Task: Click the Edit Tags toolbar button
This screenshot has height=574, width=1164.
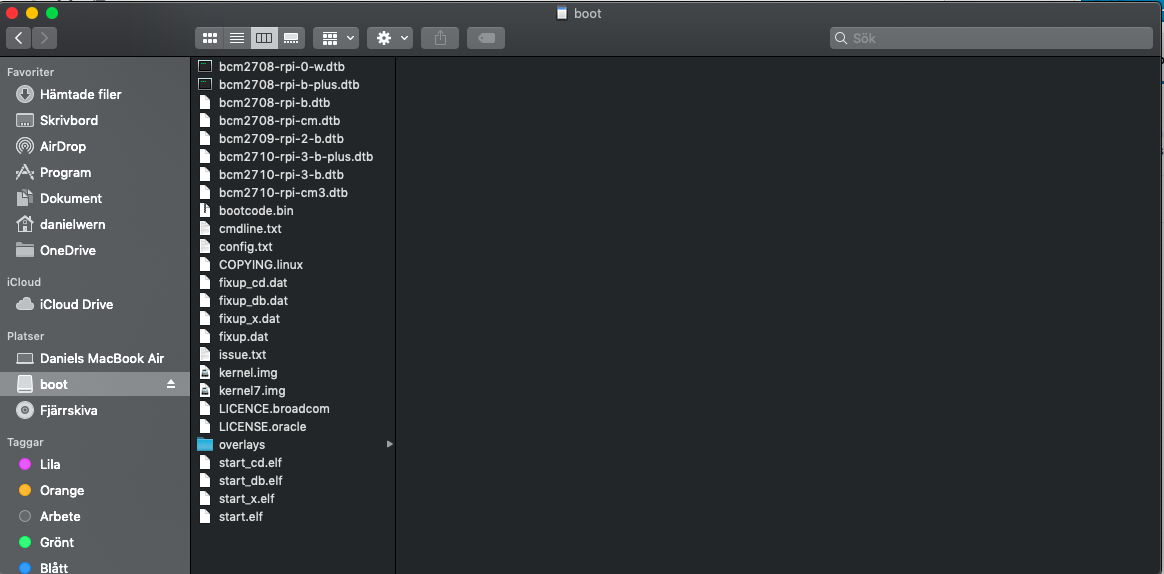Action: click(x=486, y=38)
